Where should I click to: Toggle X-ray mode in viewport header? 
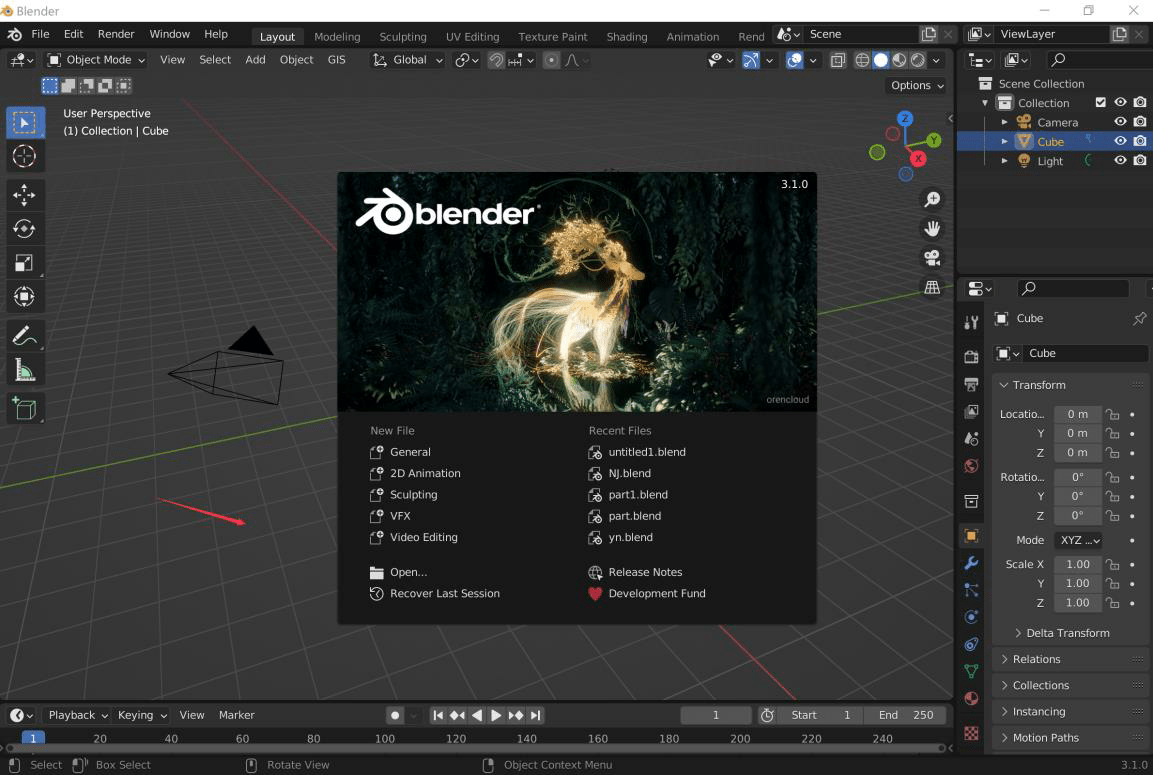coord(838,60)
